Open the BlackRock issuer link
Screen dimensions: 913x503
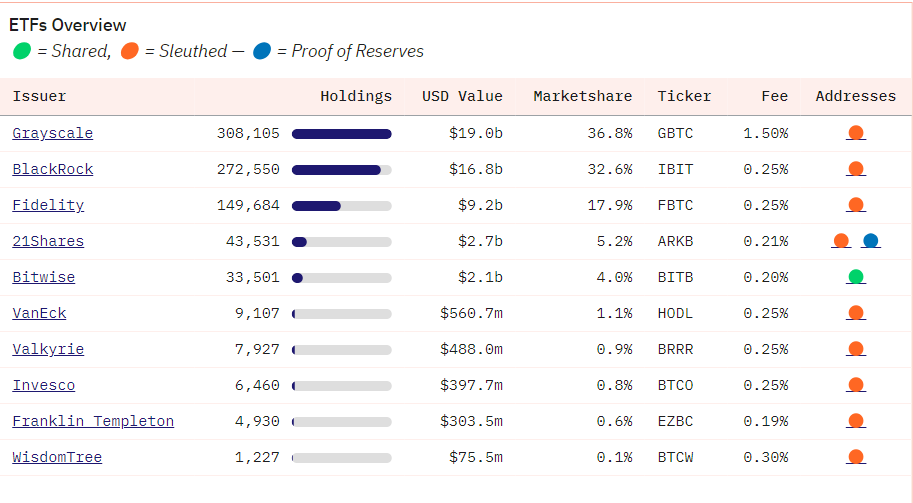[52, 169]
